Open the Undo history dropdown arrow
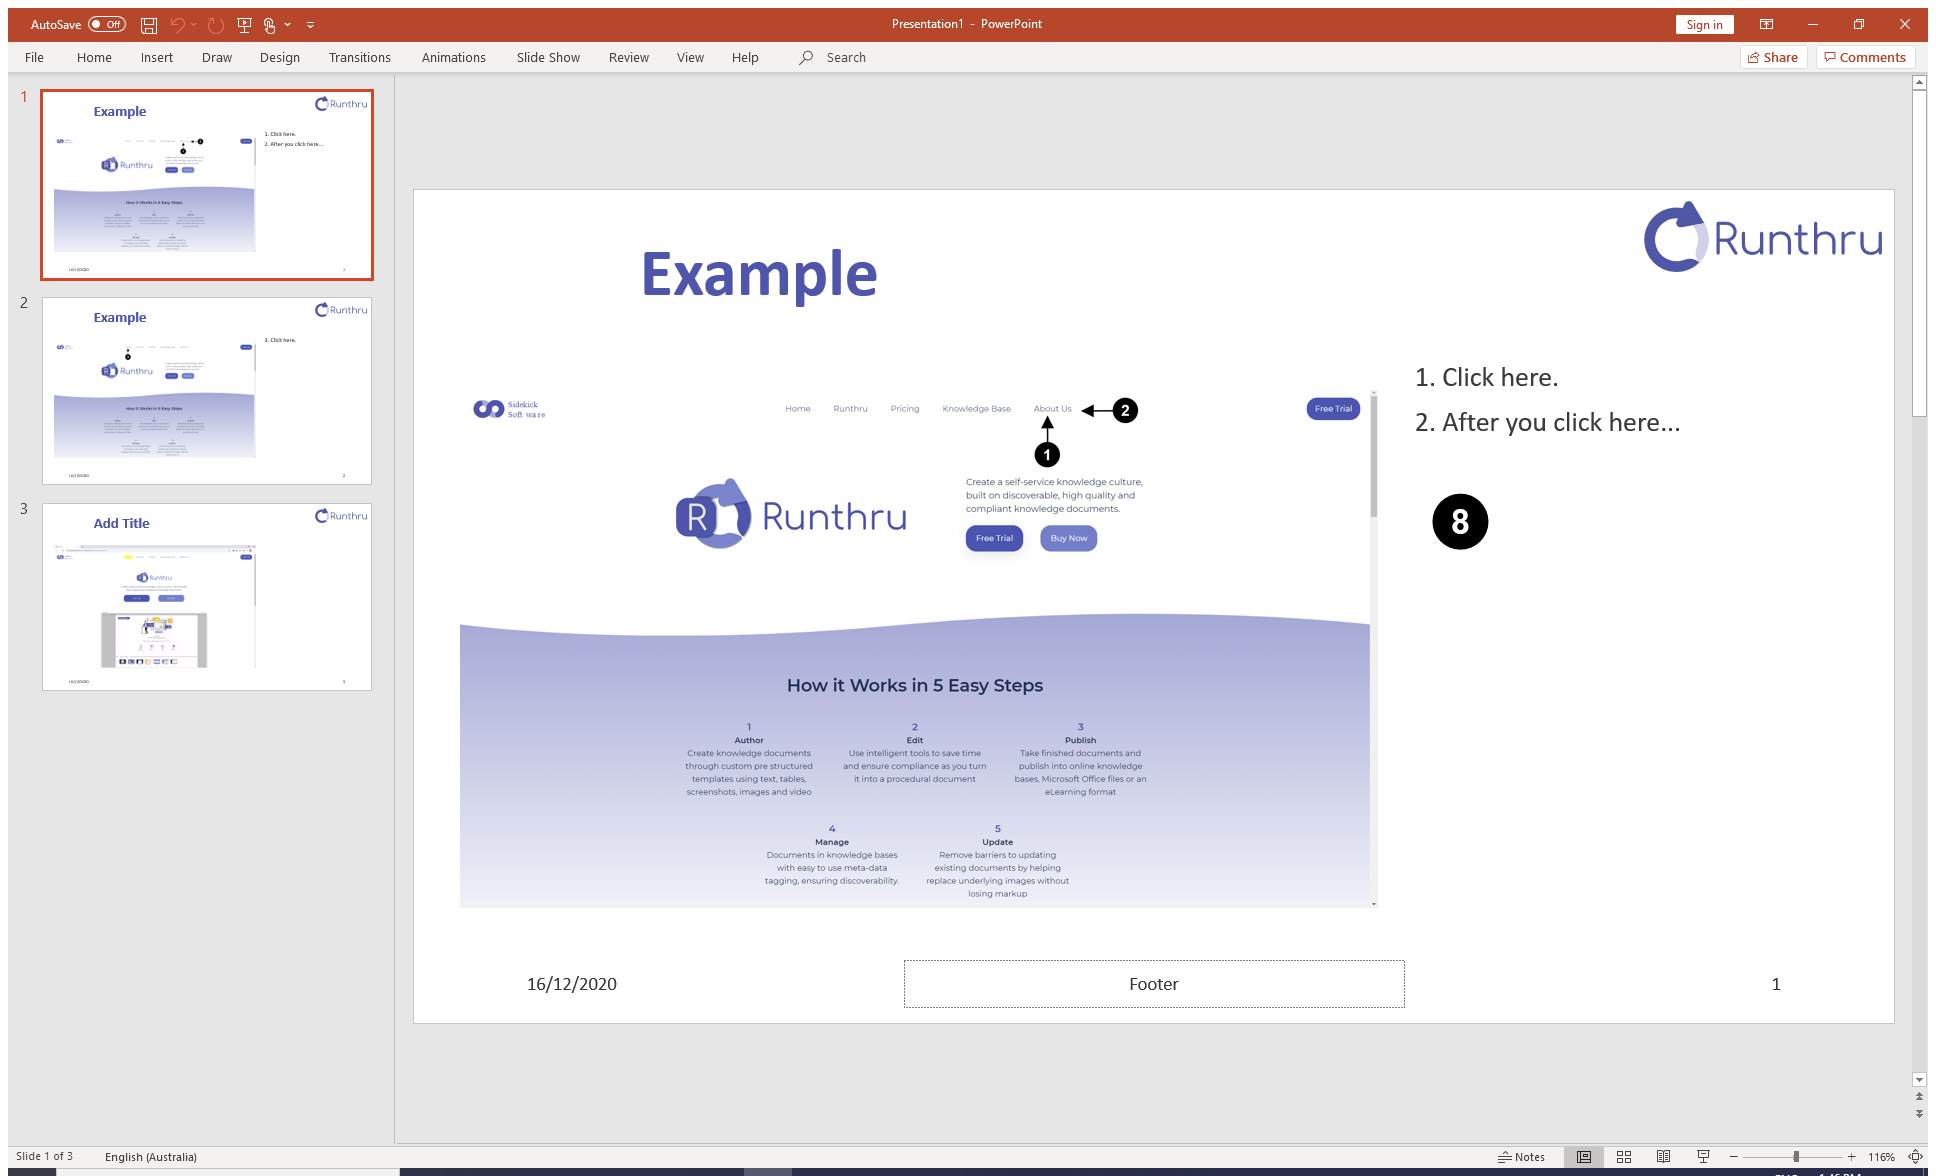 [x=194, y=25]
